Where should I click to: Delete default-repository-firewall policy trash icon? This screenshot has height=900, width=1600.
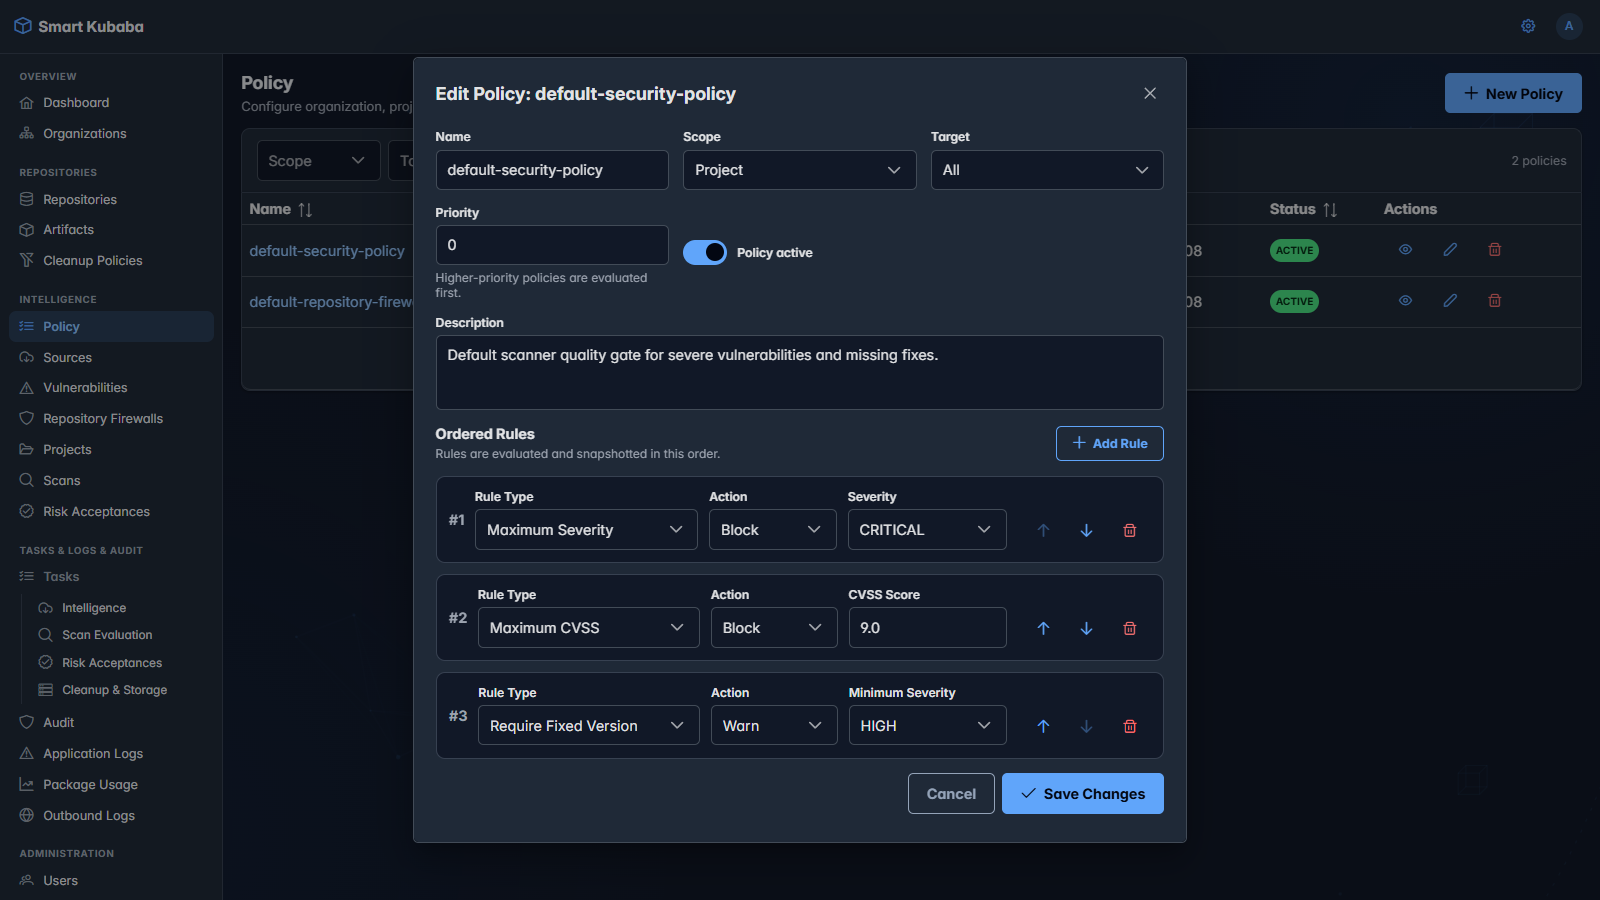click(x=1495, y=301)
